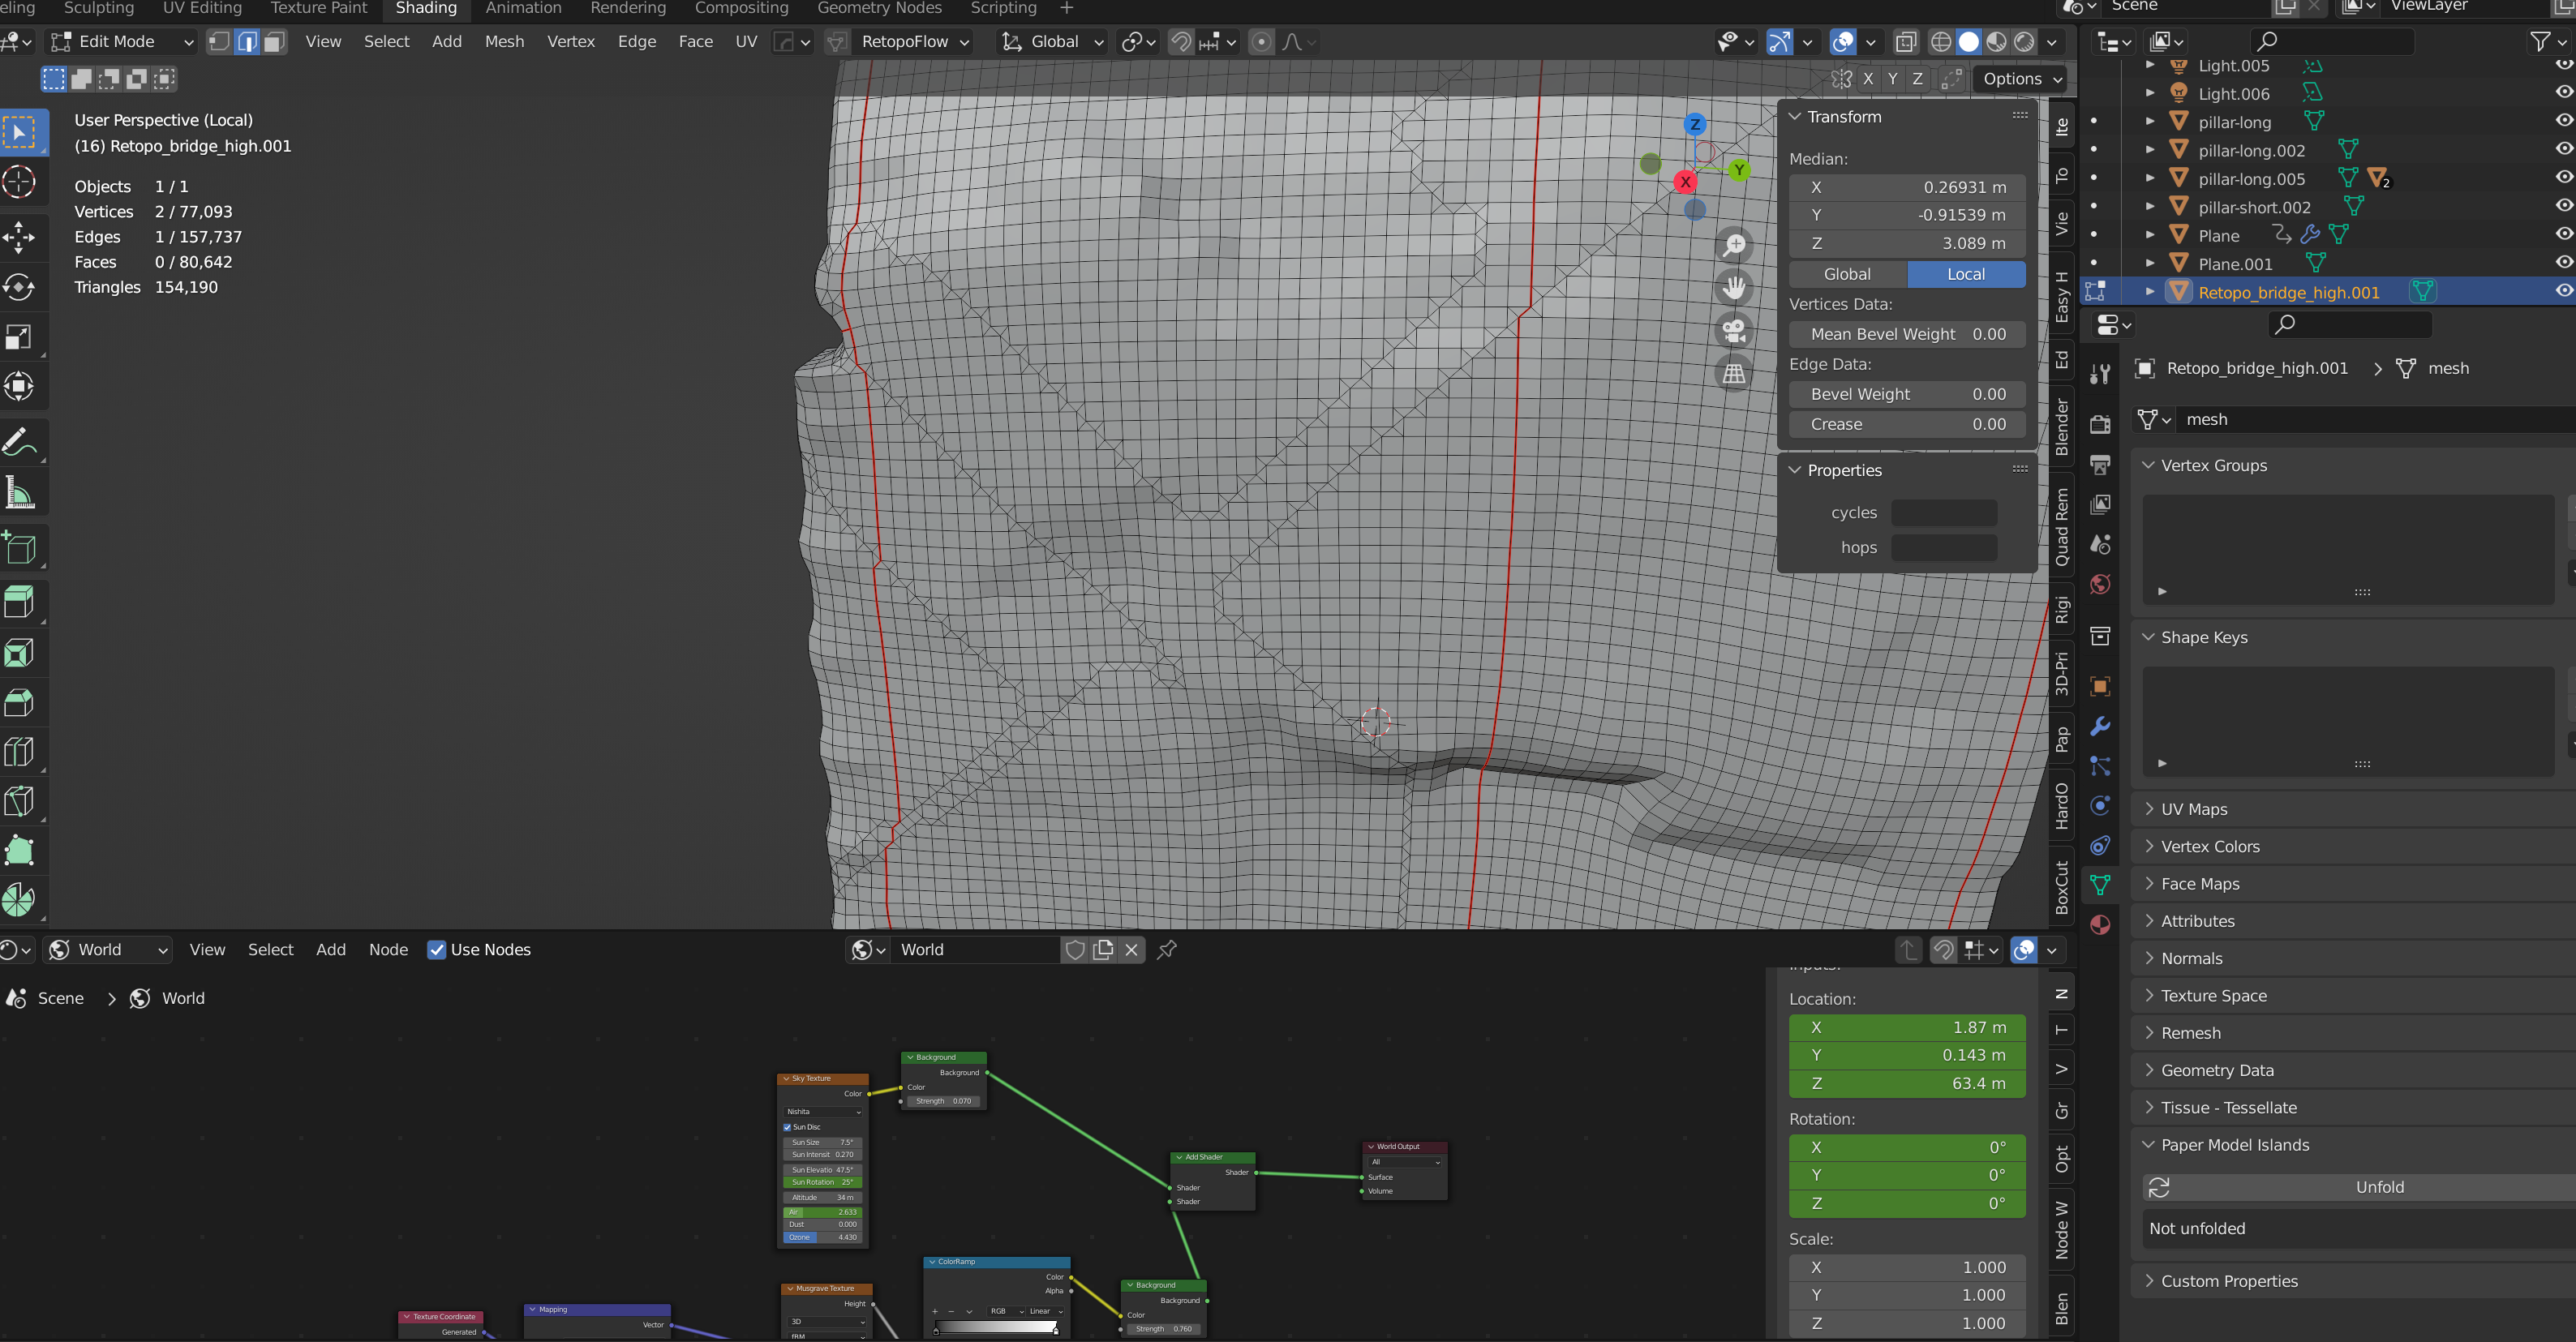Open the Material properties tab icon

pos(2100,925)
